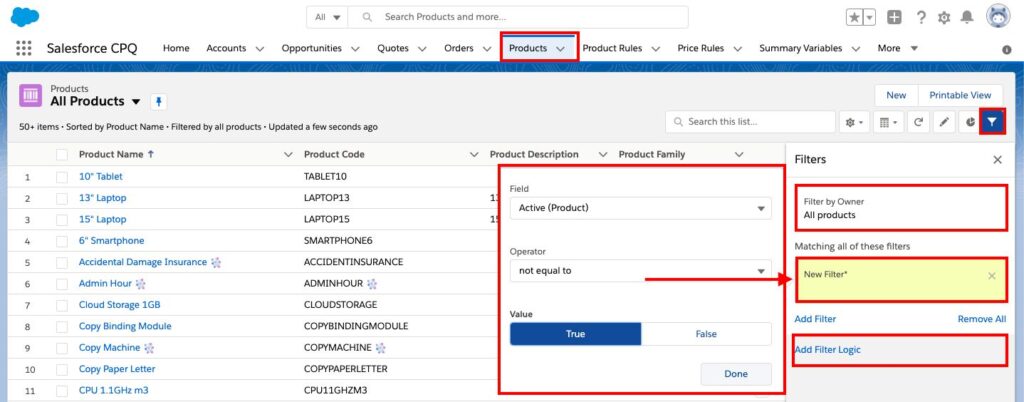This screenshot has height=402, width=1024.
Task: Open the Help question mark icon
Action: (921, 18)
